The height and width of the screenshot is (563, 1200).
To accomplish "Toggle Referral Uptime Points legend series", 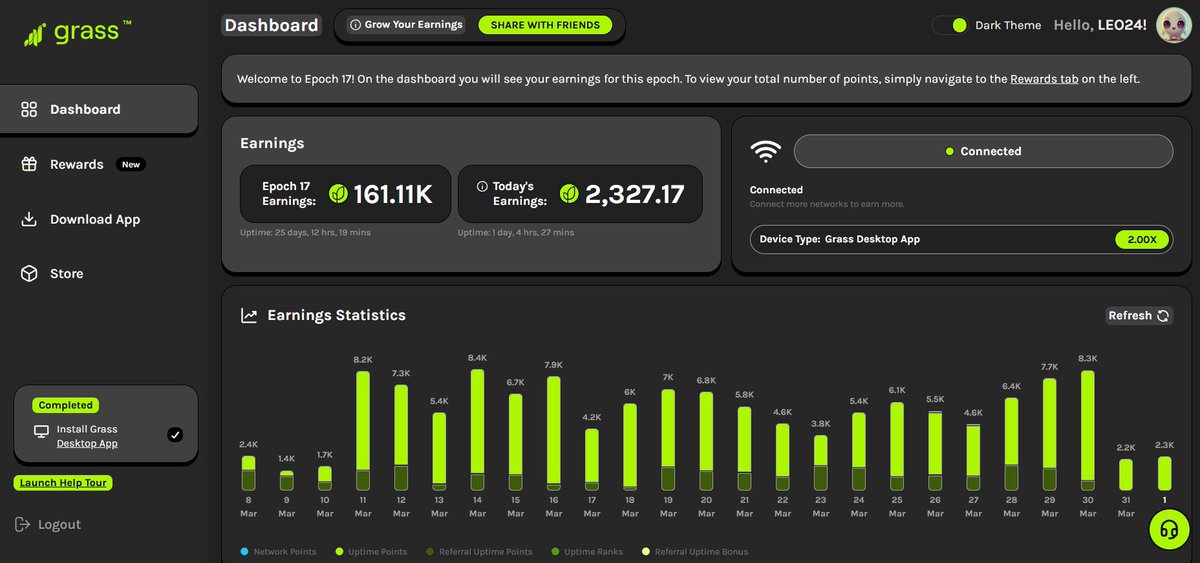I will pyautogui.click(x=478, y=551).
